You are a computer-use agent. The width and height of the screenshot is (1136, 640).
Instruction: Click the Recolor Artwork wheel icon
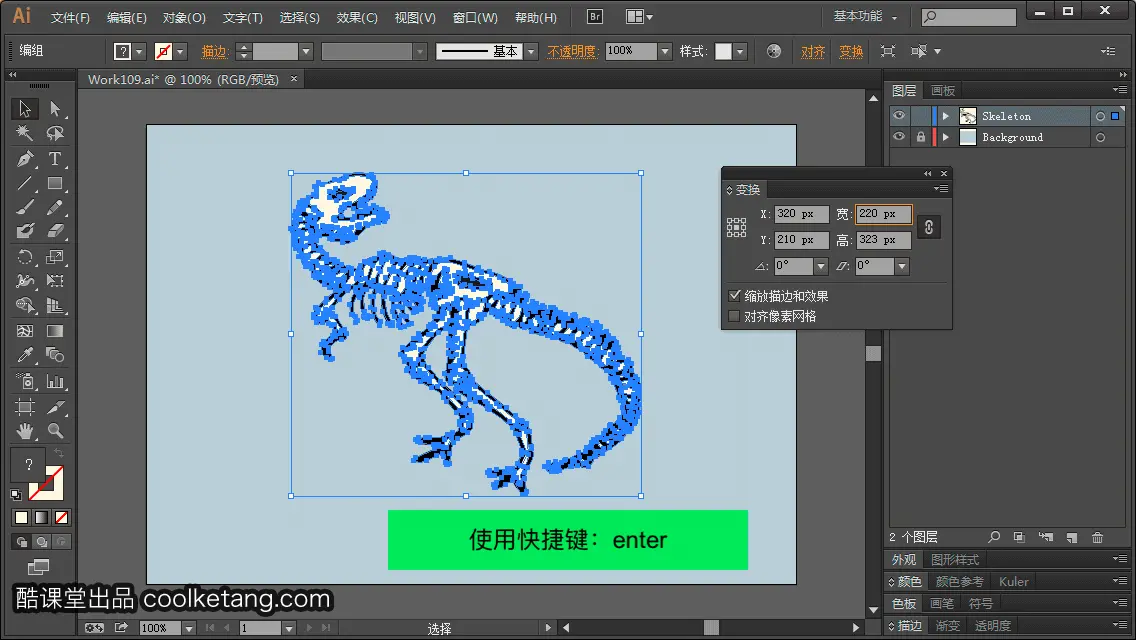point(774,51)
